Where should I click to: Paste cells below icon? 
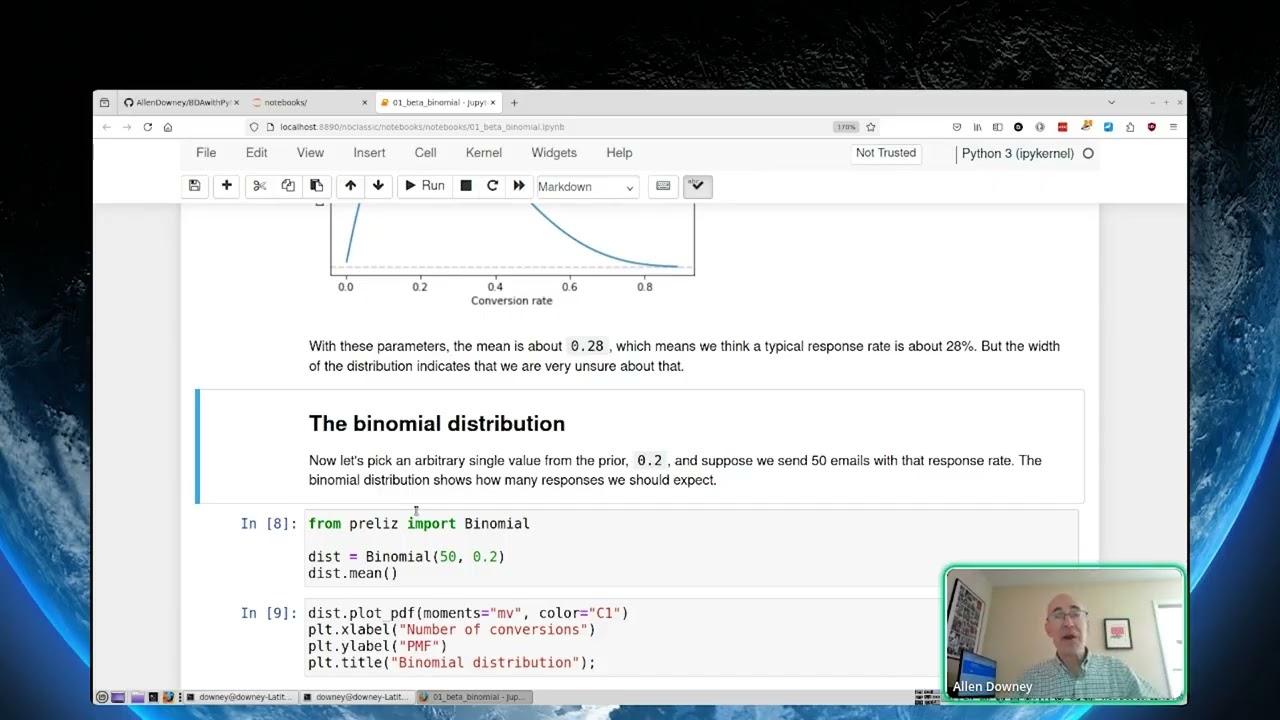coord(316,186)
